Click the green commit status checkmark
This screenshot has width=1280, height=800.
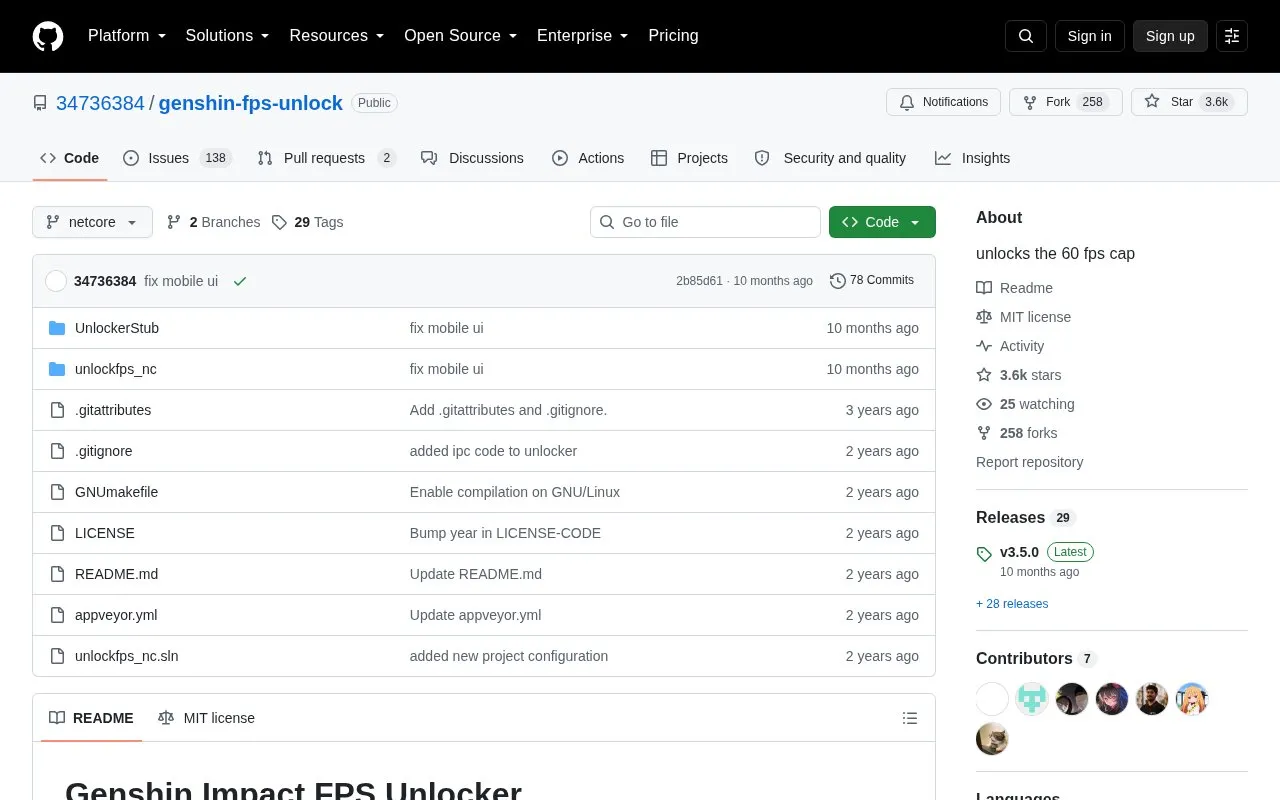click(240, 281)
